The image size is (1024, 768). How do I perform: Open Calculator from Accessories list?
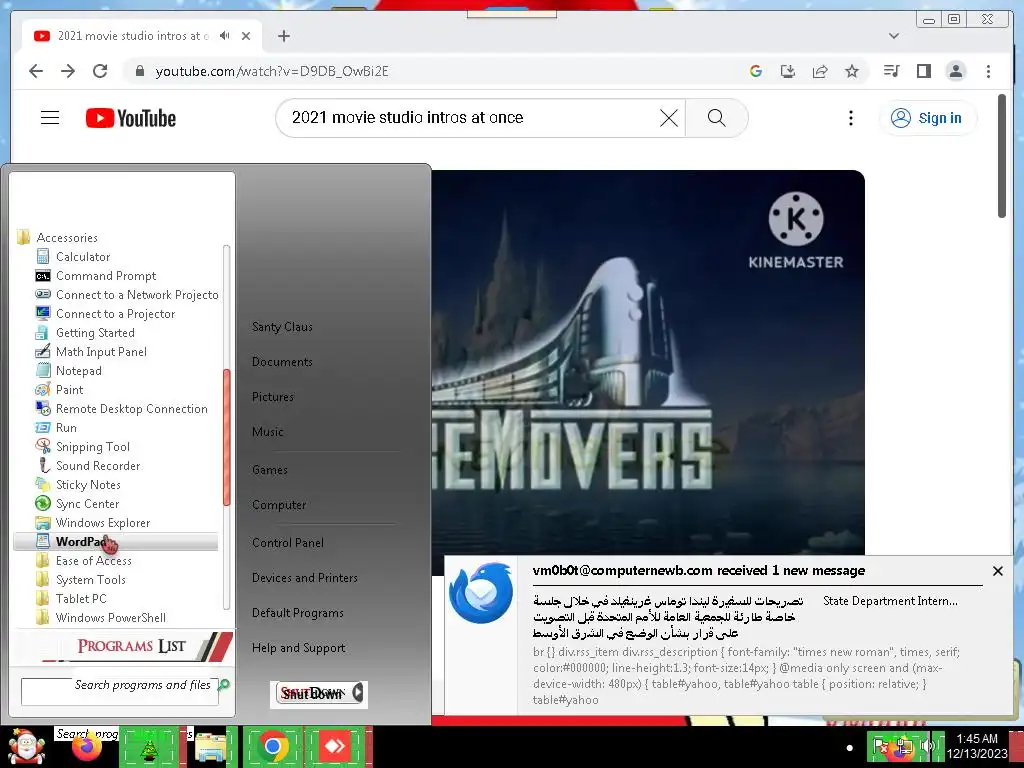82,257
